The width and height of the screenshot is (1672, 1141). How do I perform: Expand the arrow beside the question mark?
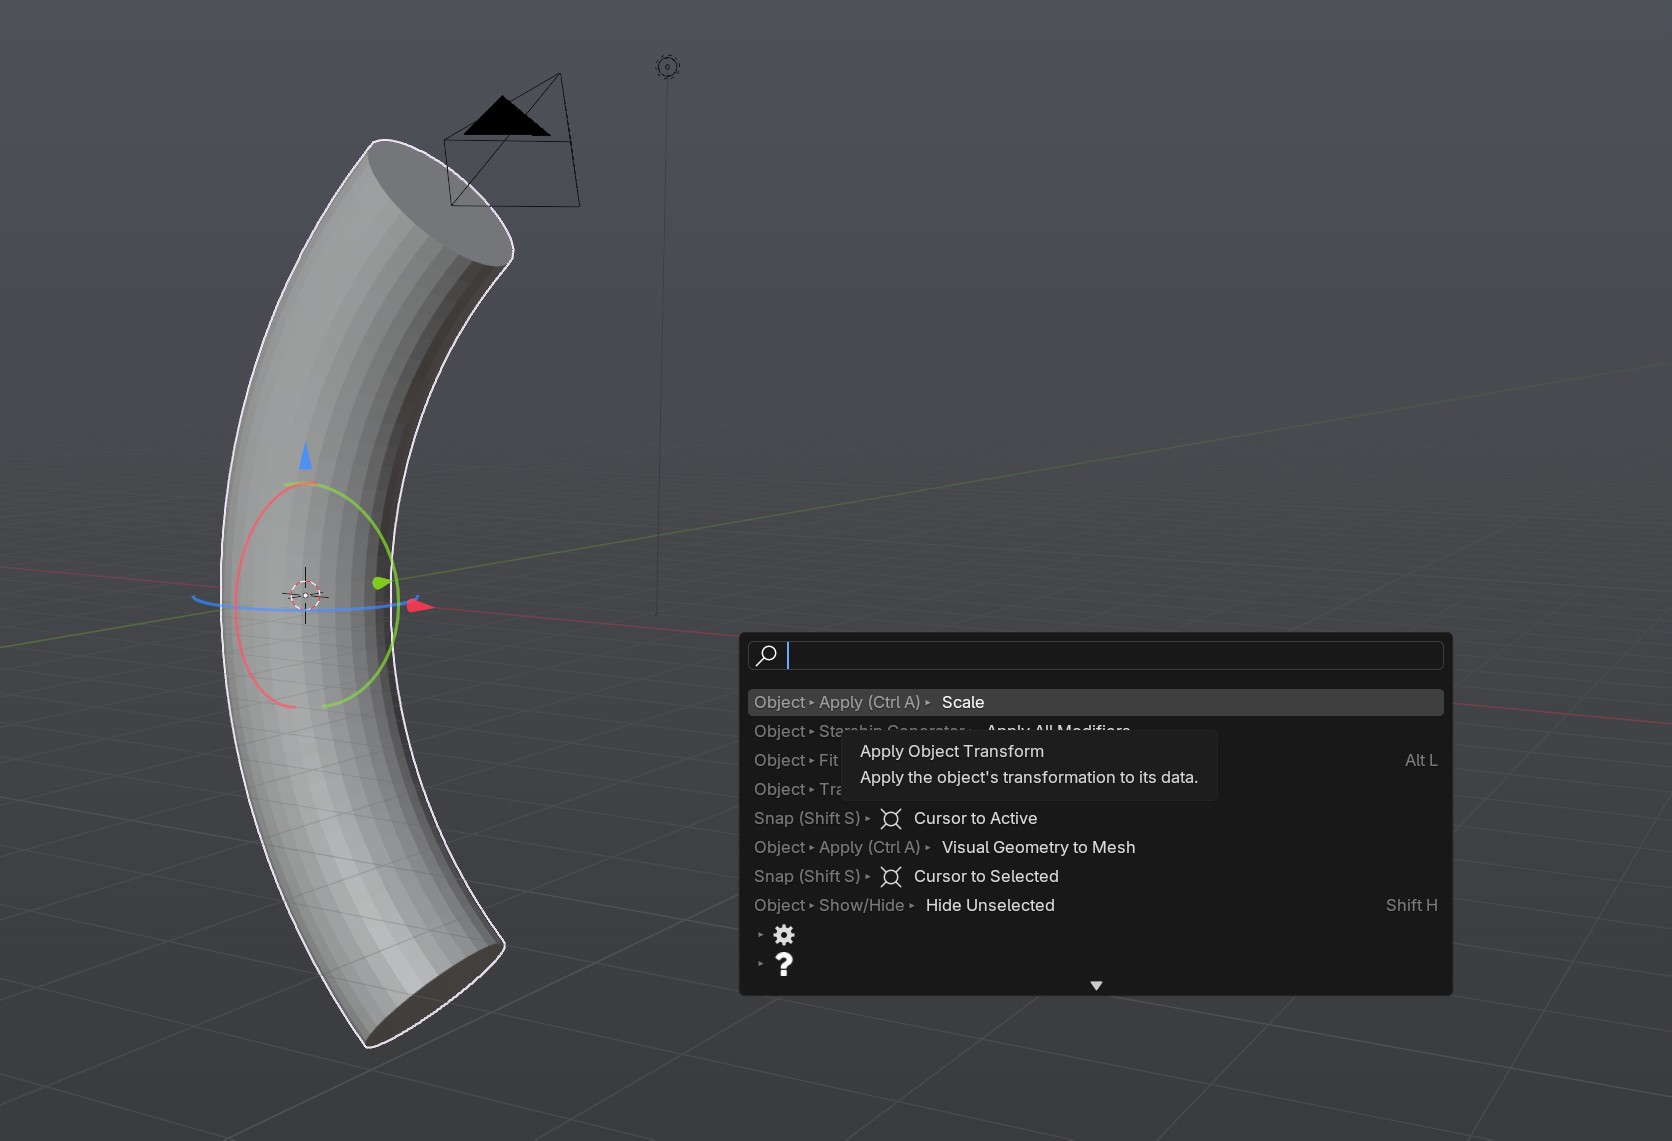click(x=761, y=964)
